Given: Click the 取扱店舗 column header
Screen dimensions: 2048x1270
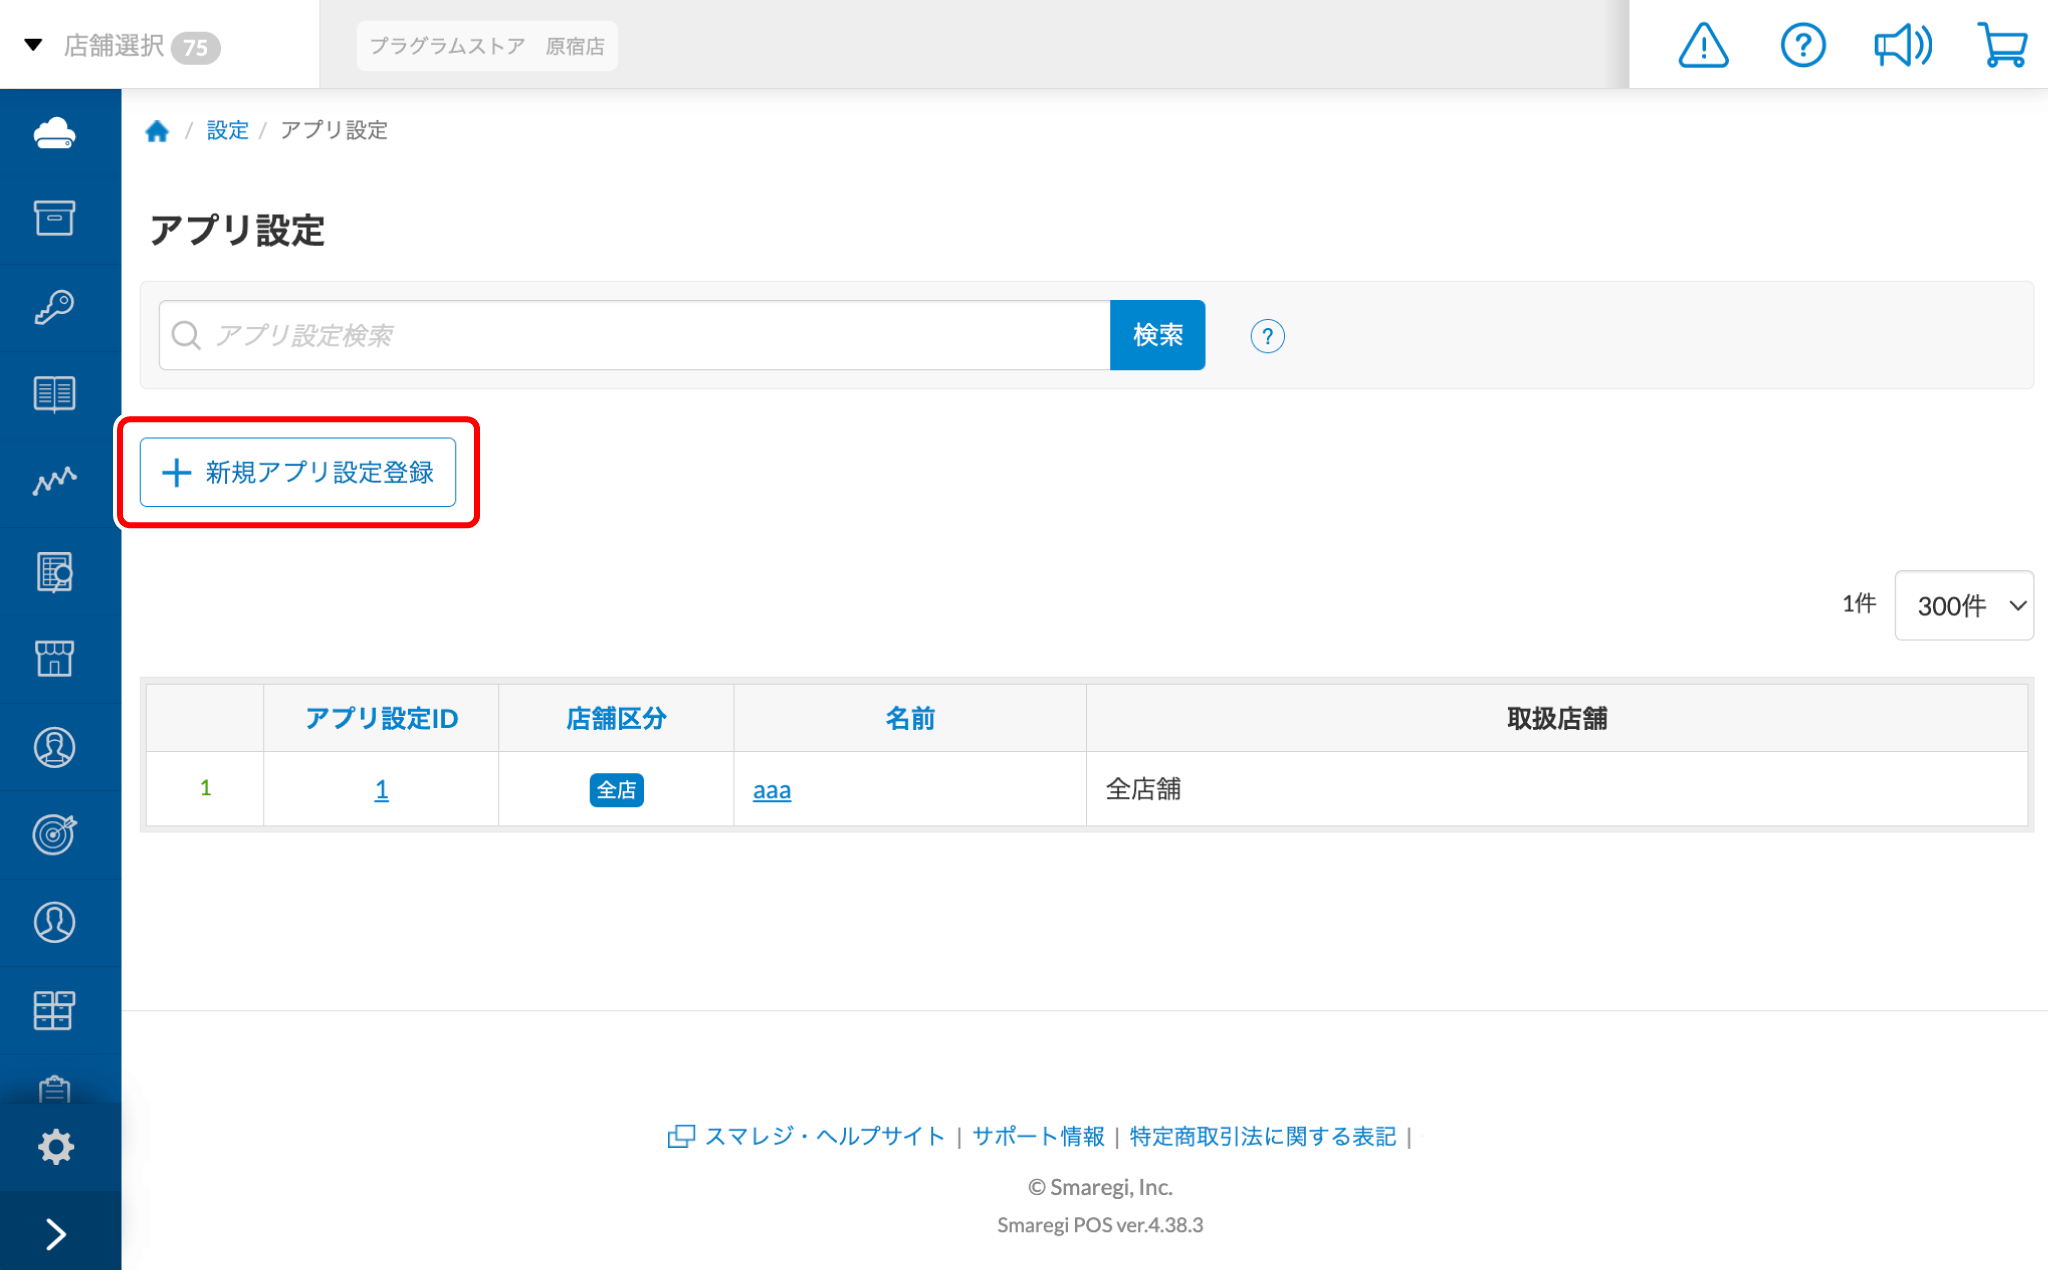Looking at the screenshot, I should [1557, 718].
